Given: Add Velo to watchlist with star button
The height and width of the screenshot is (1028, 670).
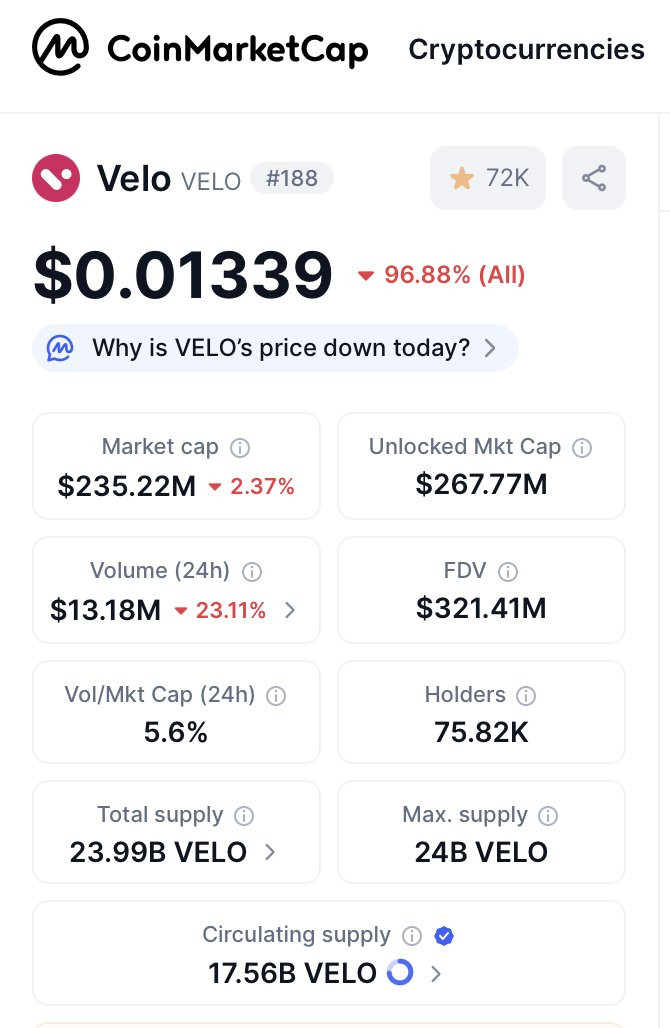Looking at the screenshot, I should pos(488,178).
